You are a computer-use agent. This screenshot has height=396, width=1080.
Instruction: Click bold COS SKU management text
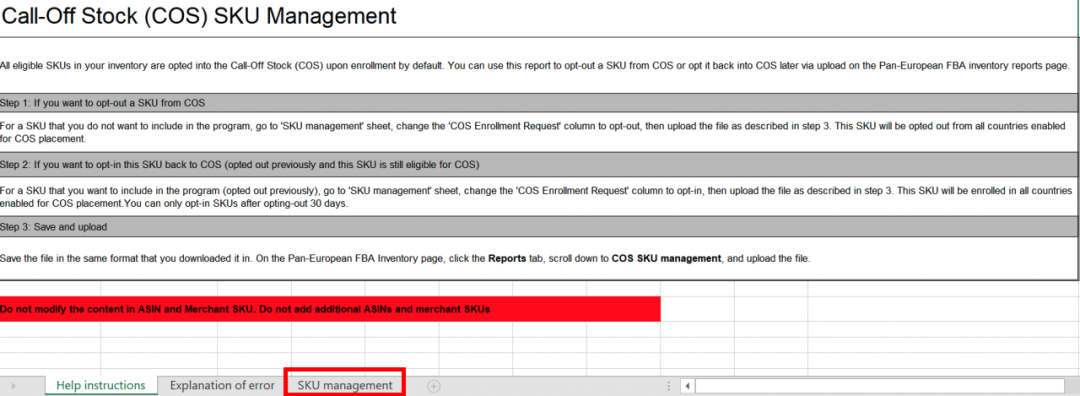click(x=666, y=259)
